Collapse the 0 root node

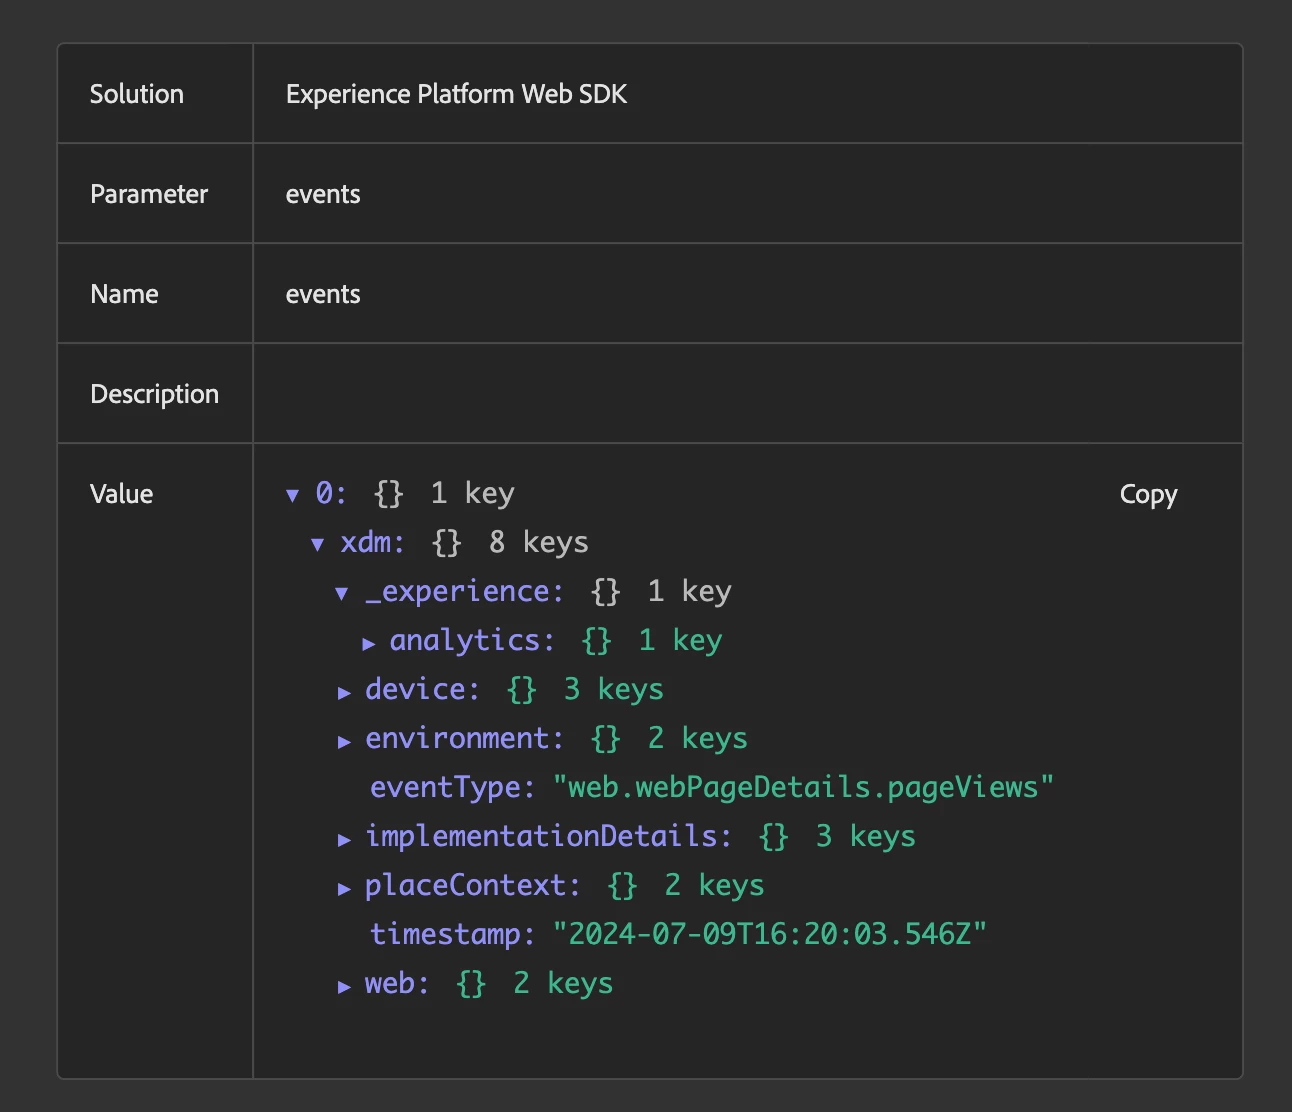click(x=292, y=494)
